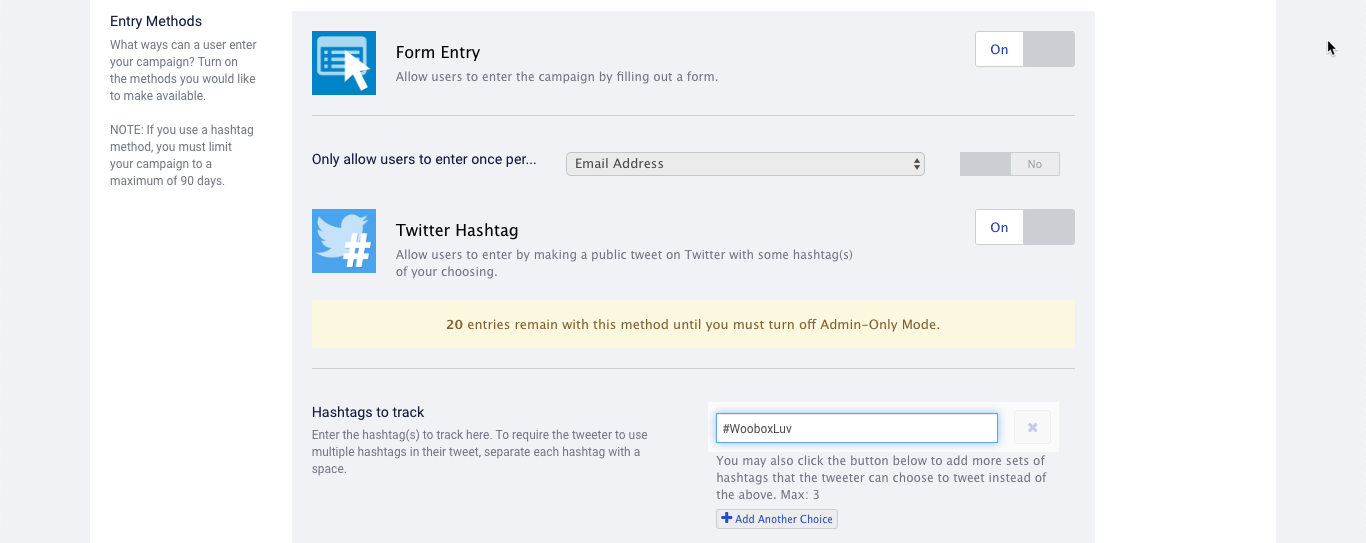The height and width of the screenshot is (543, 1366).
Task: Click the hashtag limit note under the field
Action: point(881,478)
